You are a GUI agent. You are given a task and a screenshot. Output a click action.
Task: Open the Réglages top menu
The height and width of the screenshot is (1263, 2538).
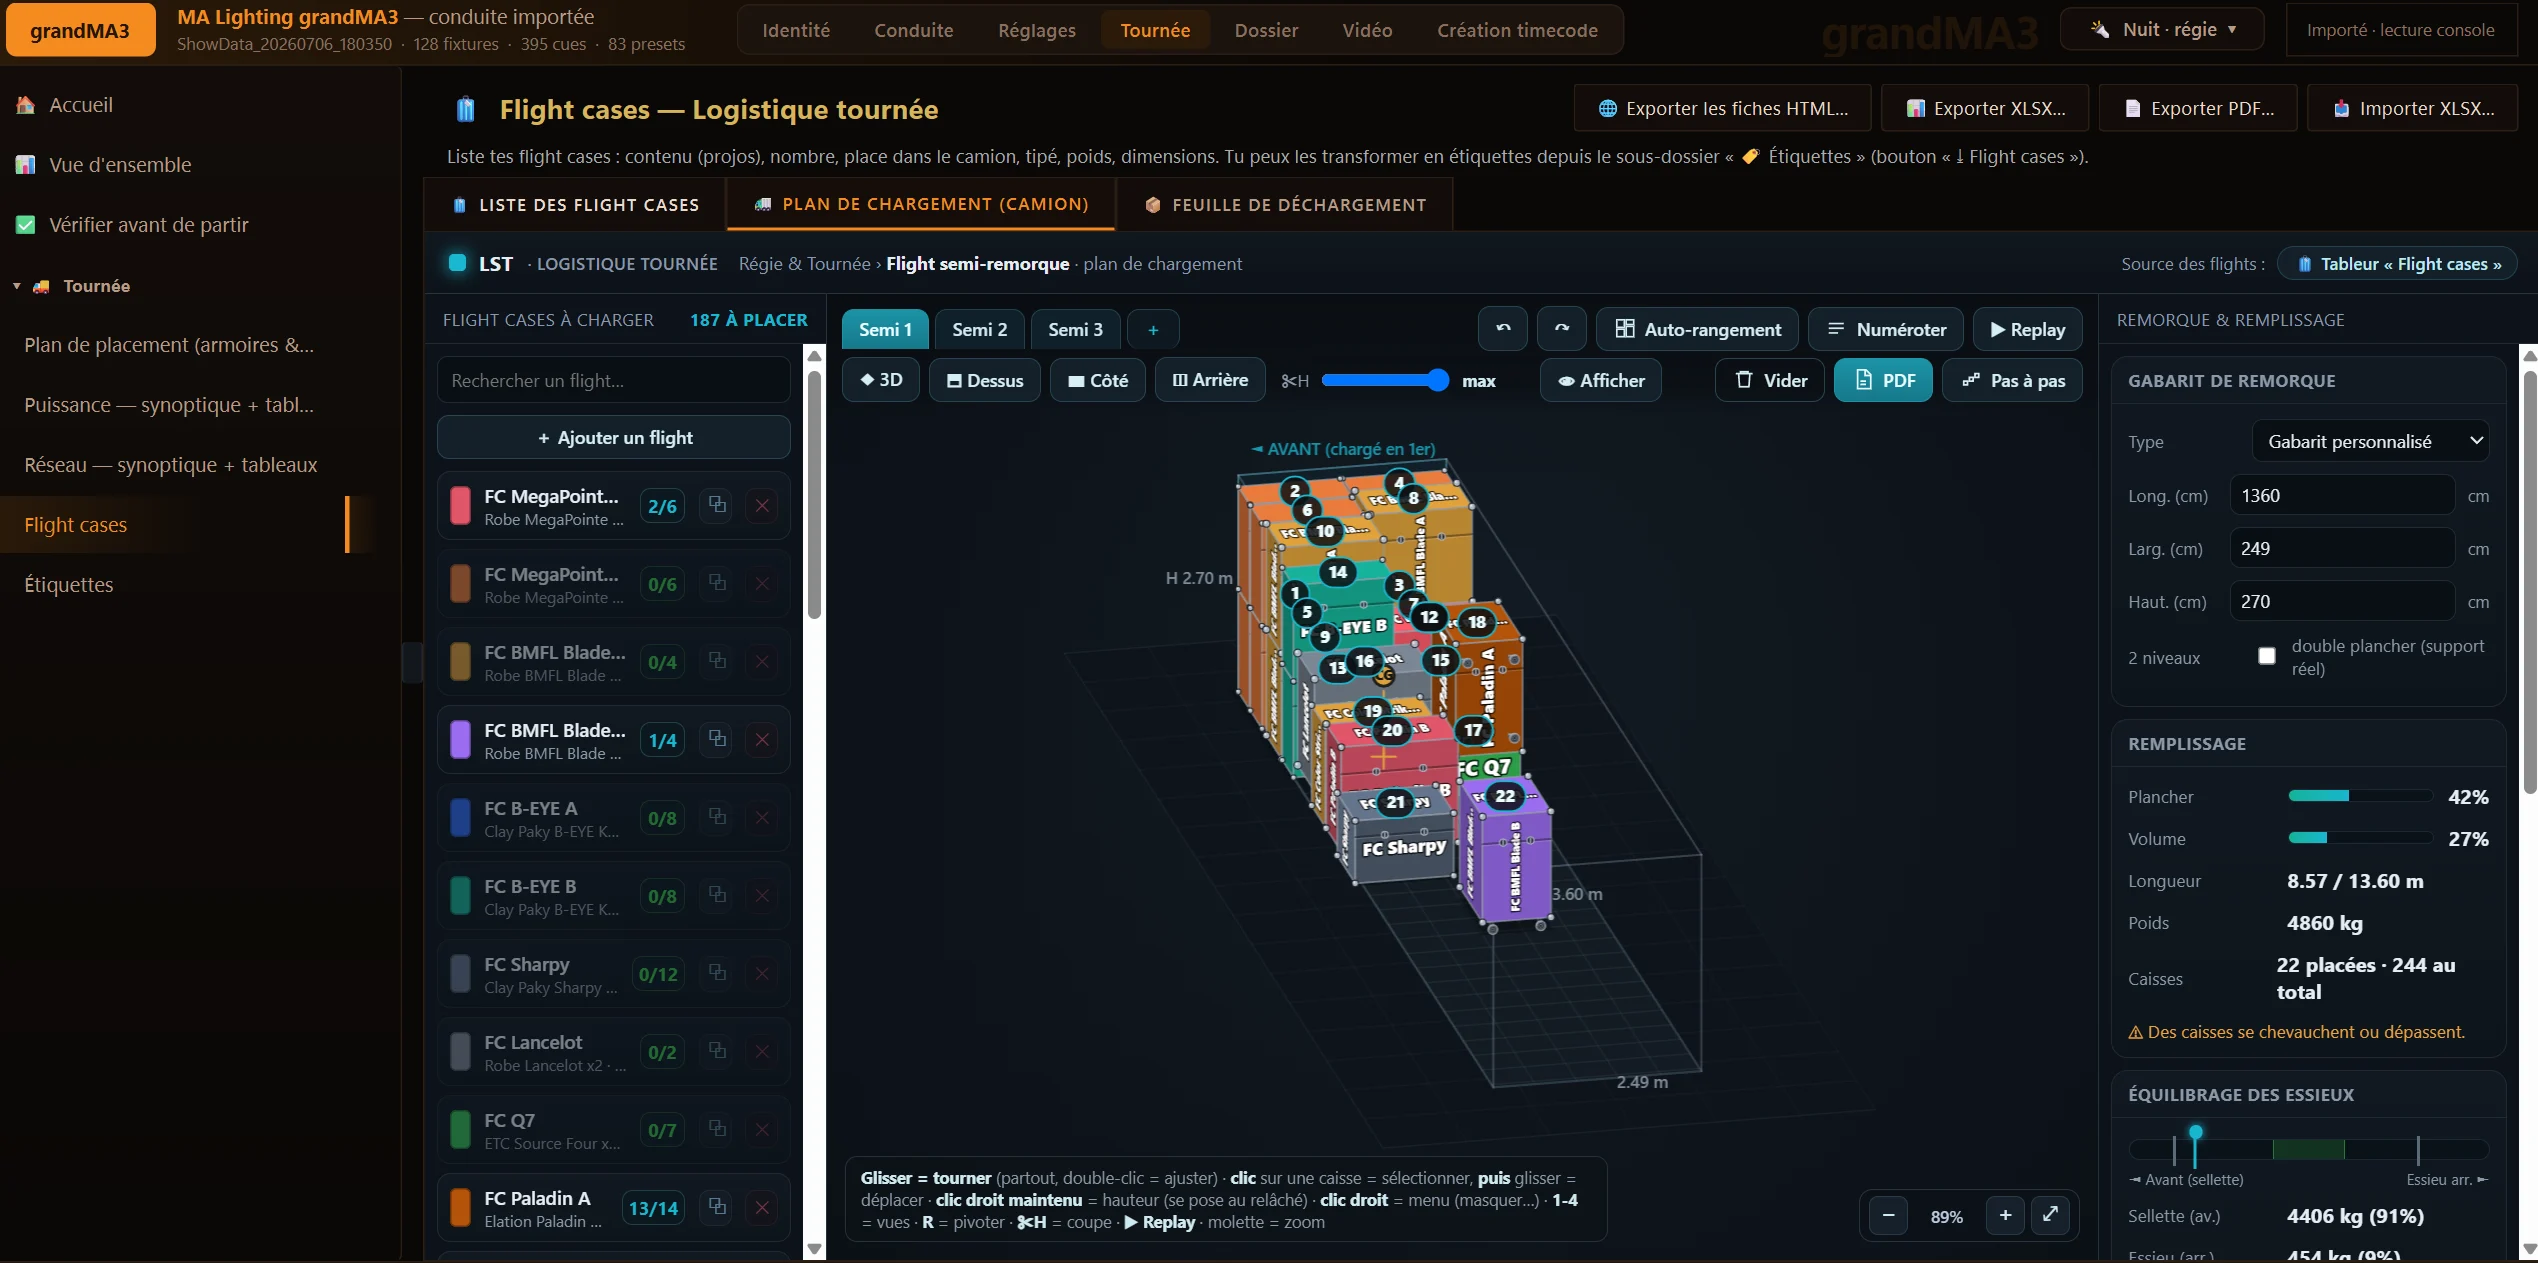[1037, 30]
